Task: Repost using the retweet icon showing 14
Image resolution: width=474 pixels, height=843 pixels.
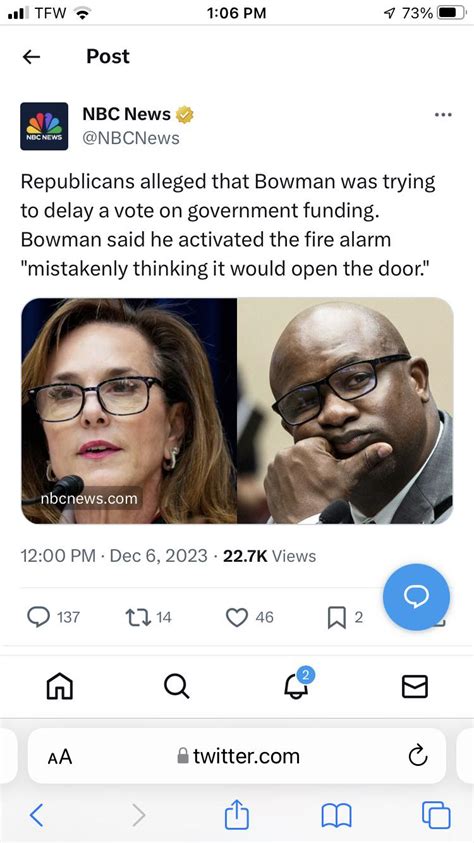Action: (137, 617)
